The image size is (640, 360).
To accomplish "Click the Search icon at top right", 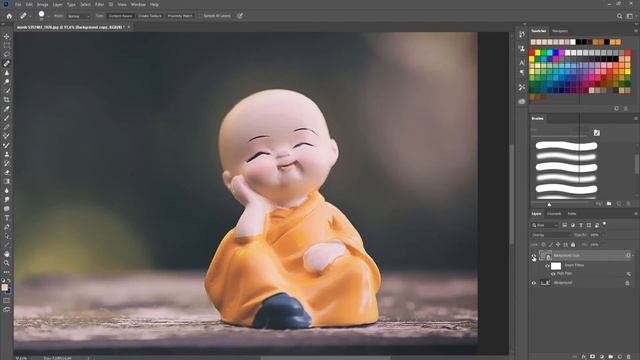I will pos(620,16).
